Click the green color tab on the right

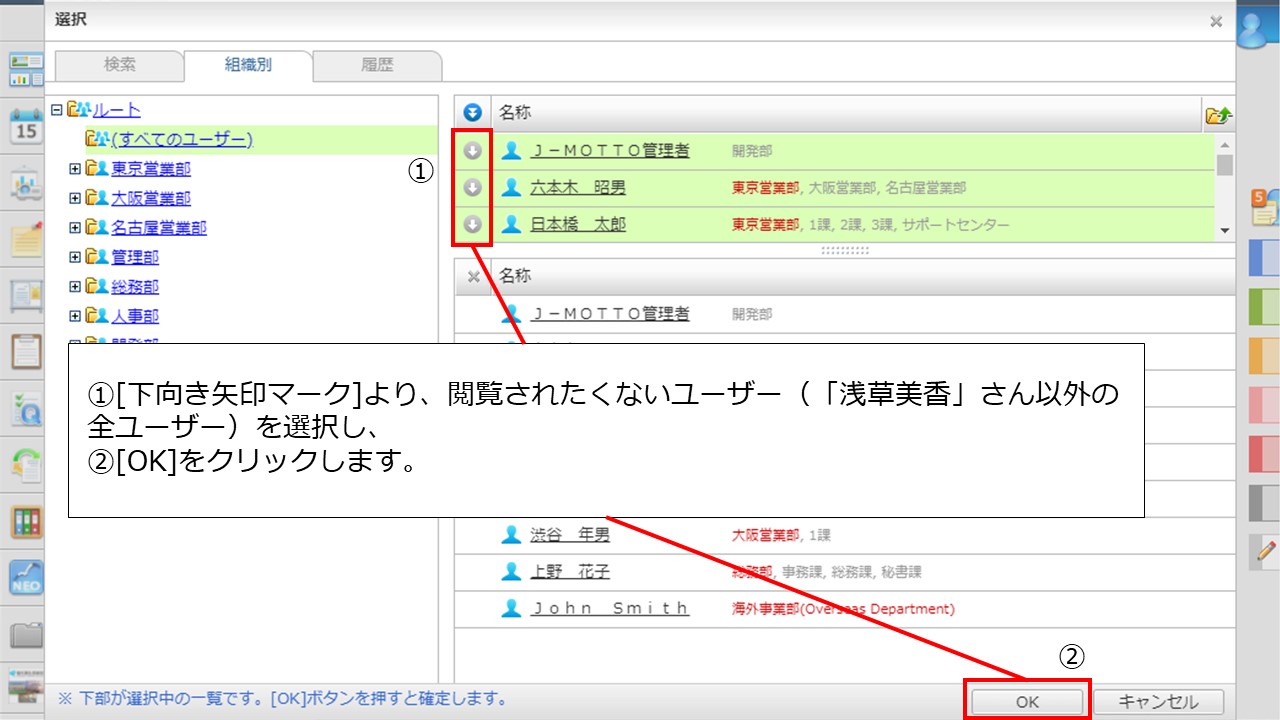click(1264, 307)
